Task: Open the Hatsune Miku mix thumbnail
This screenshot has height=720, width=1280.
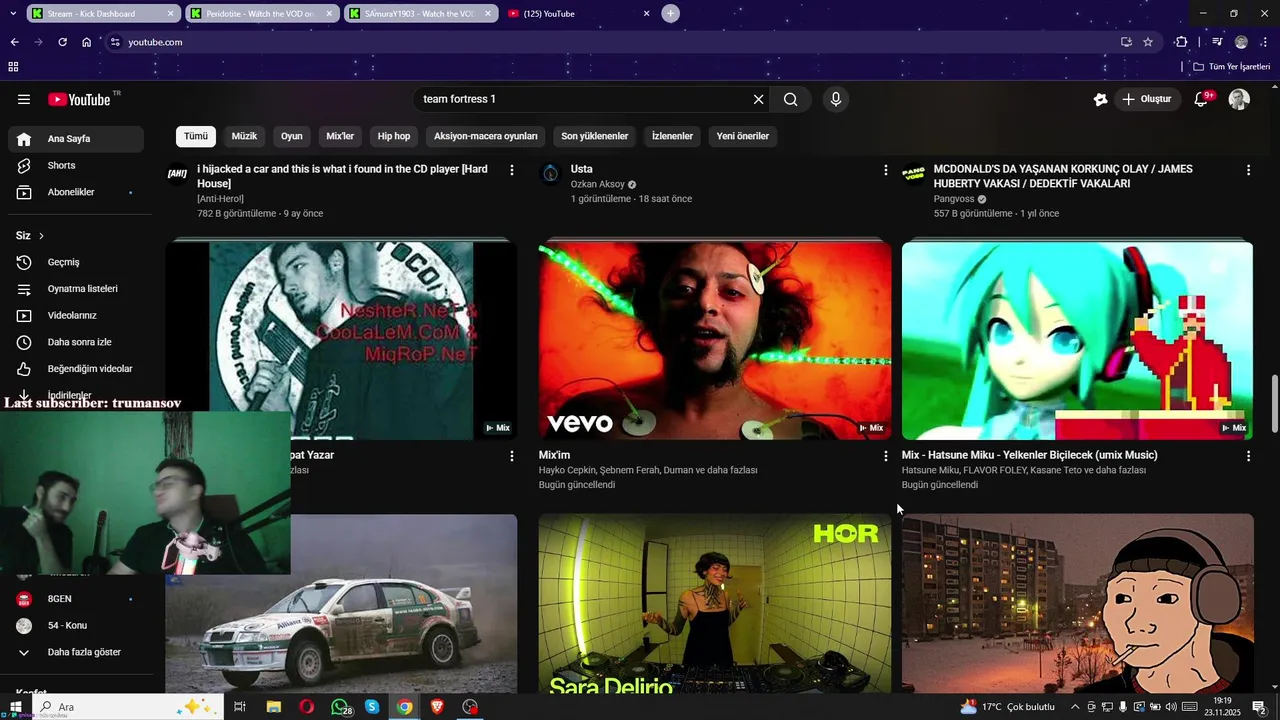Action: pyautogui.click(x=1077, y=339)
